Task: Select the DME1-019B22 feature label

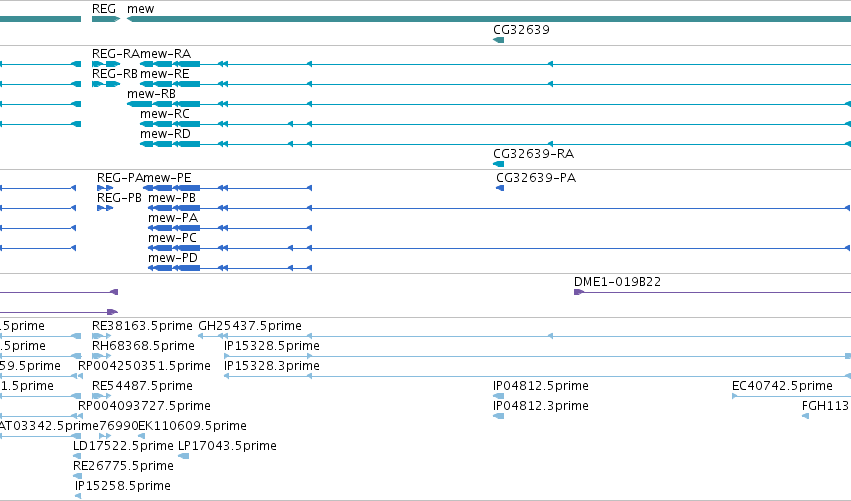Action: click(618, 282)
